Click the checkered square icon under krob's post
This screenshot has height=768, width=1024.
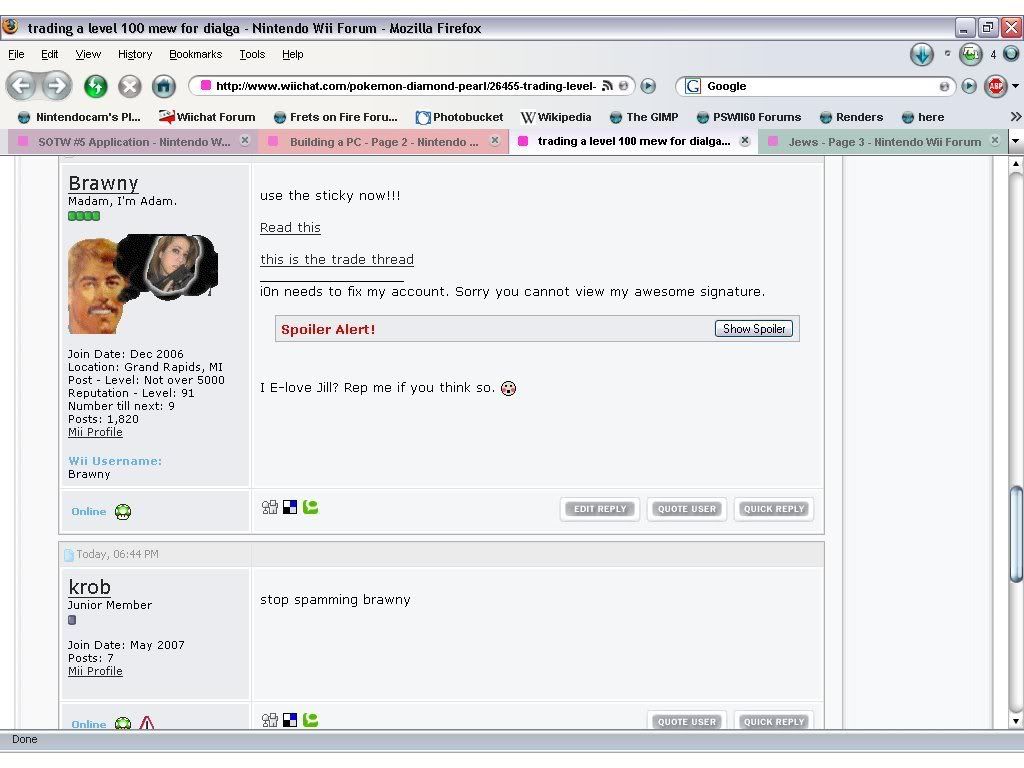(290, 720)
